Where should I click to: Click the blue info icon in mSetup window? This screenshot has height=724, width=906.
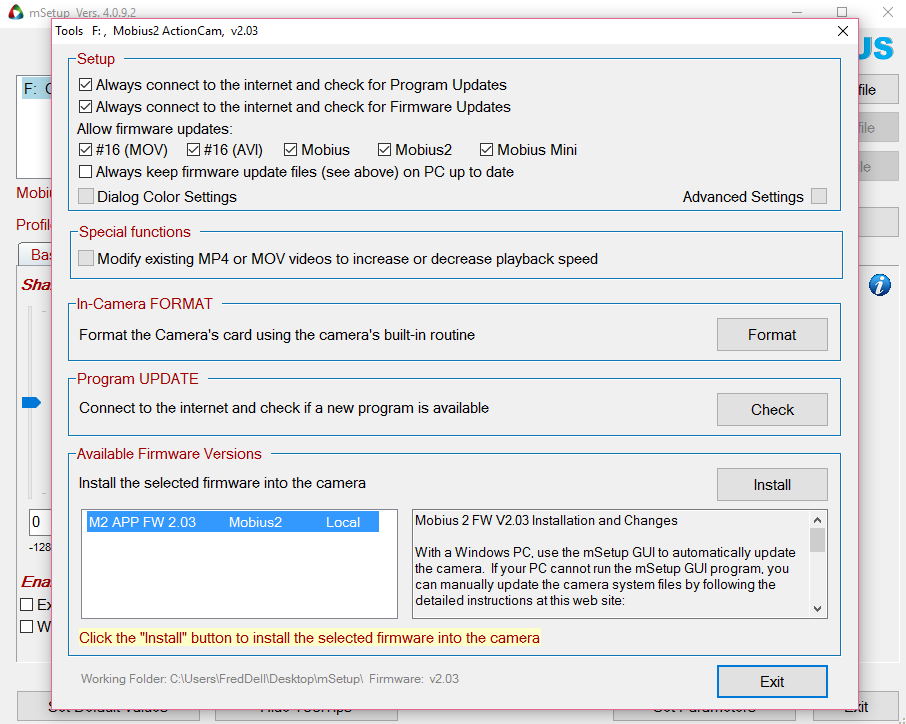879,285
